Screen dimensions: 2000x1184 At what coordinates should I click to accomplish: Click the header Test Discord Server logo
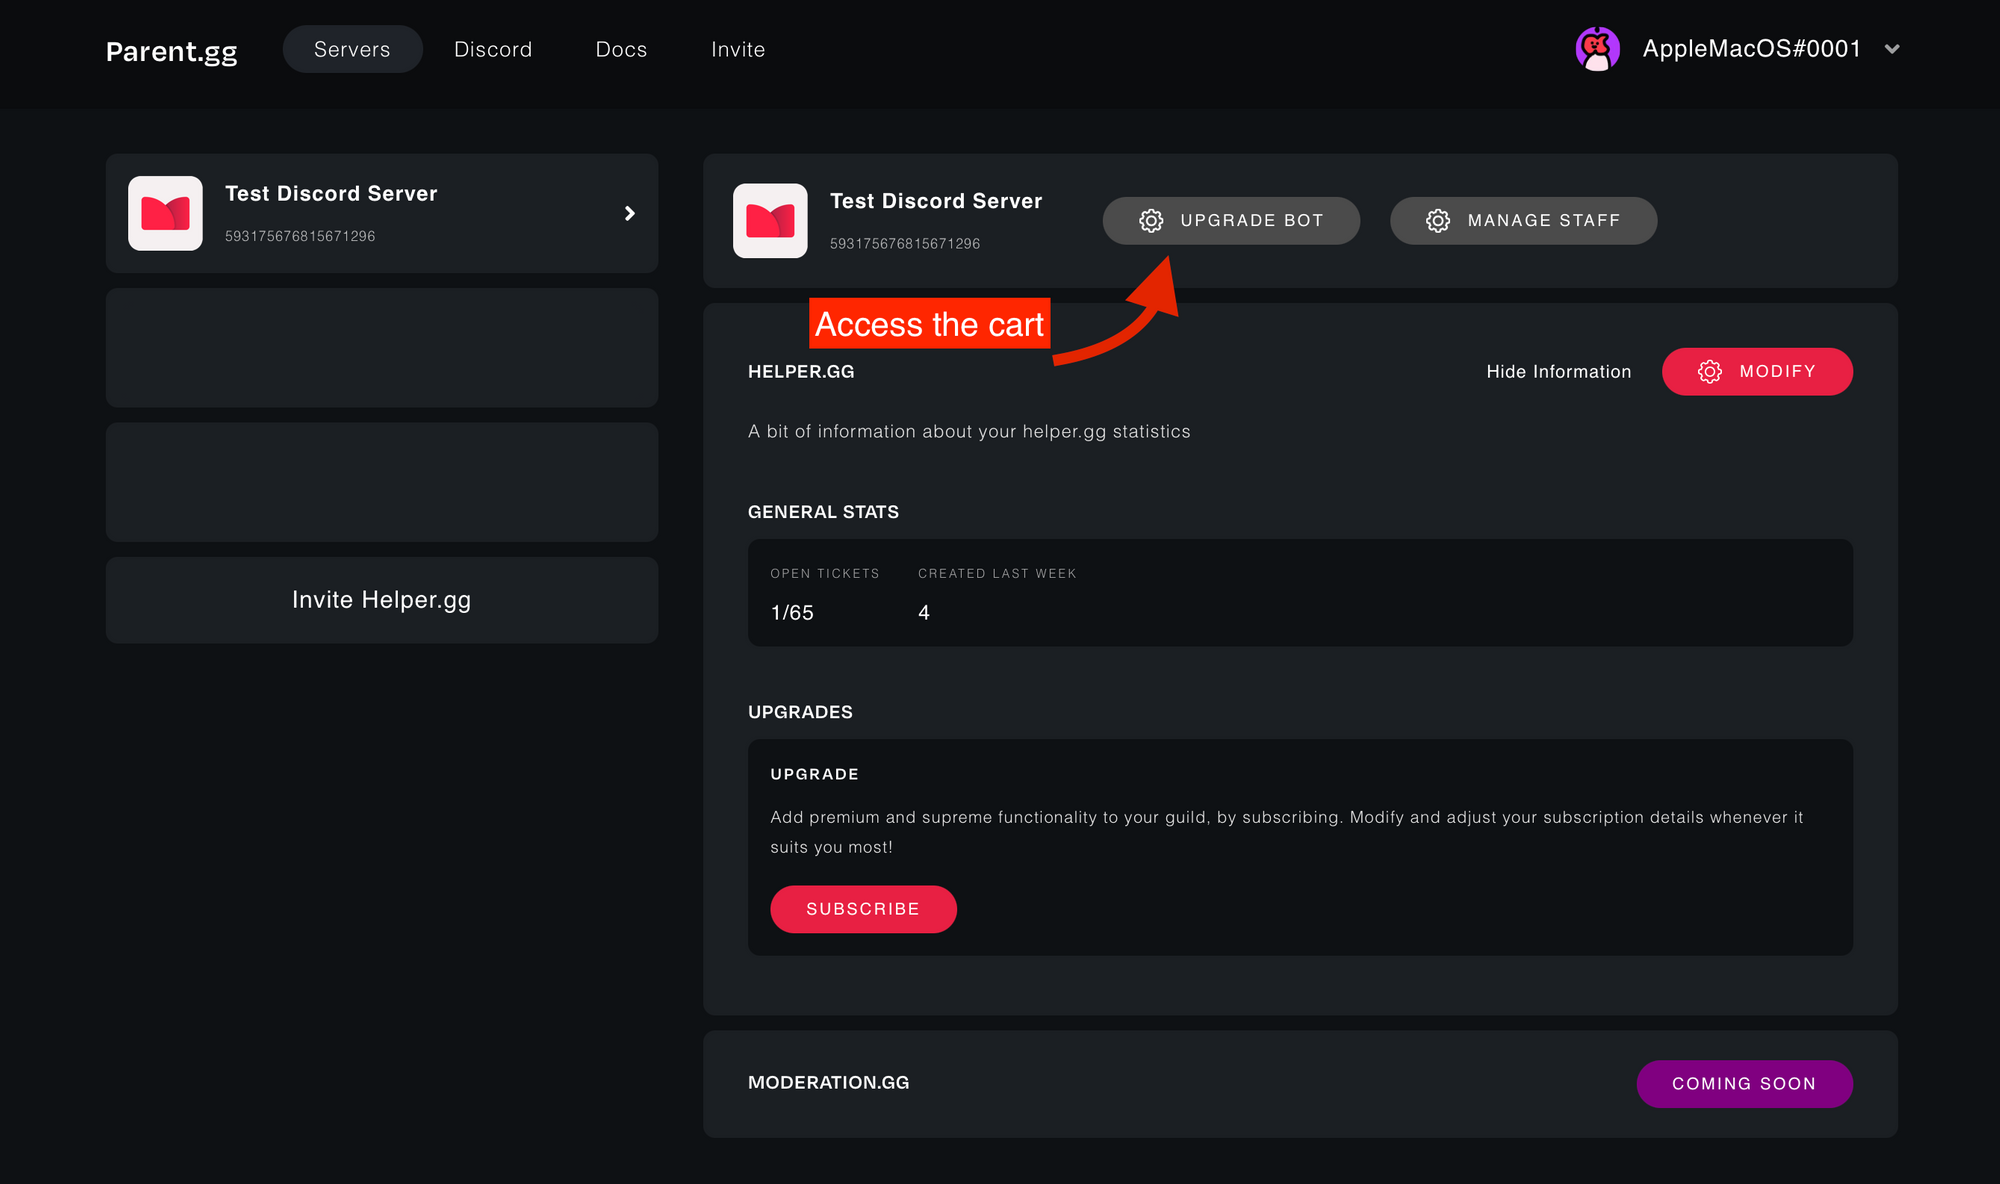coord(770,220)
